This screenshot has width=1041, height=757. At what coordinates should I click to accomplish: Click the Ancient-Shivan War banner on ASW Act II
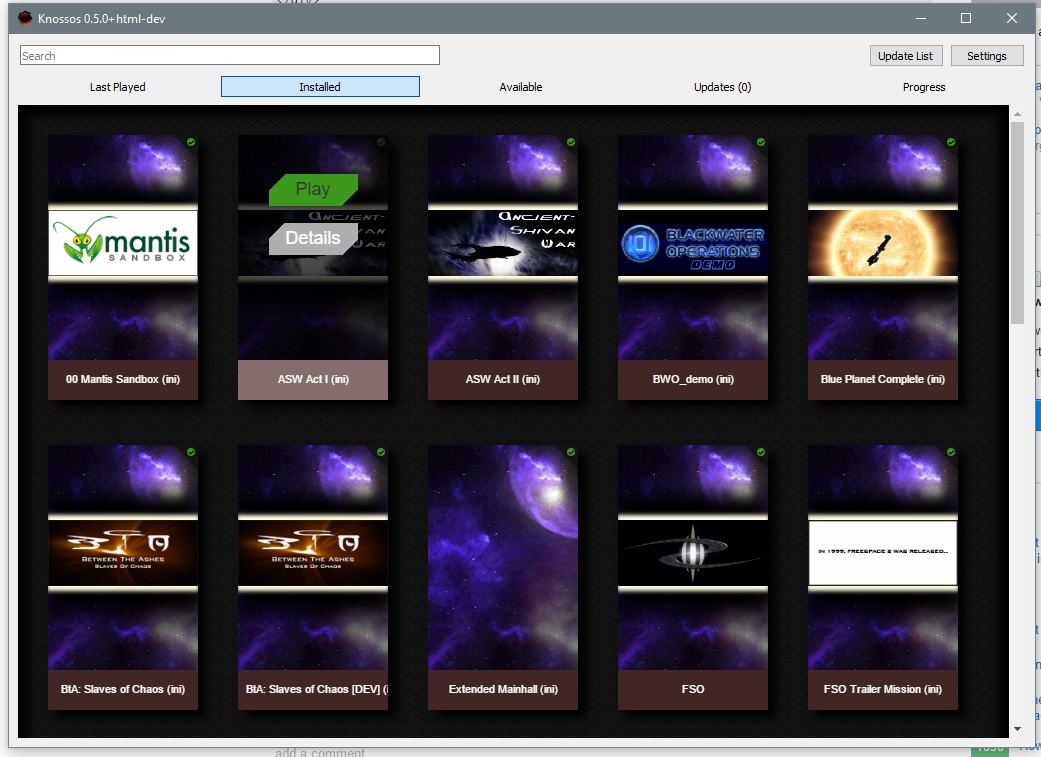click(x=503, y=243)
